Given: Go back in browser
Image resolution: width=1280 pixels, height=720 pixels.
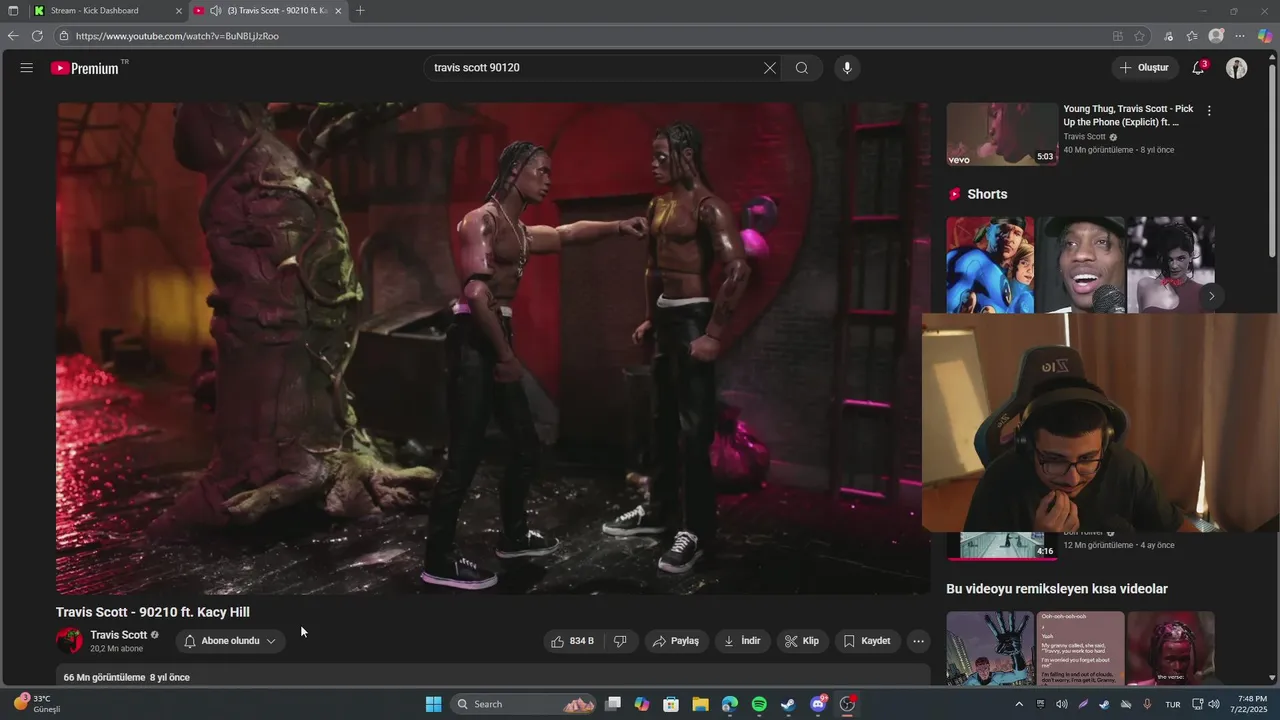Looking at the screenshot, I should click(x=13, y=36).
